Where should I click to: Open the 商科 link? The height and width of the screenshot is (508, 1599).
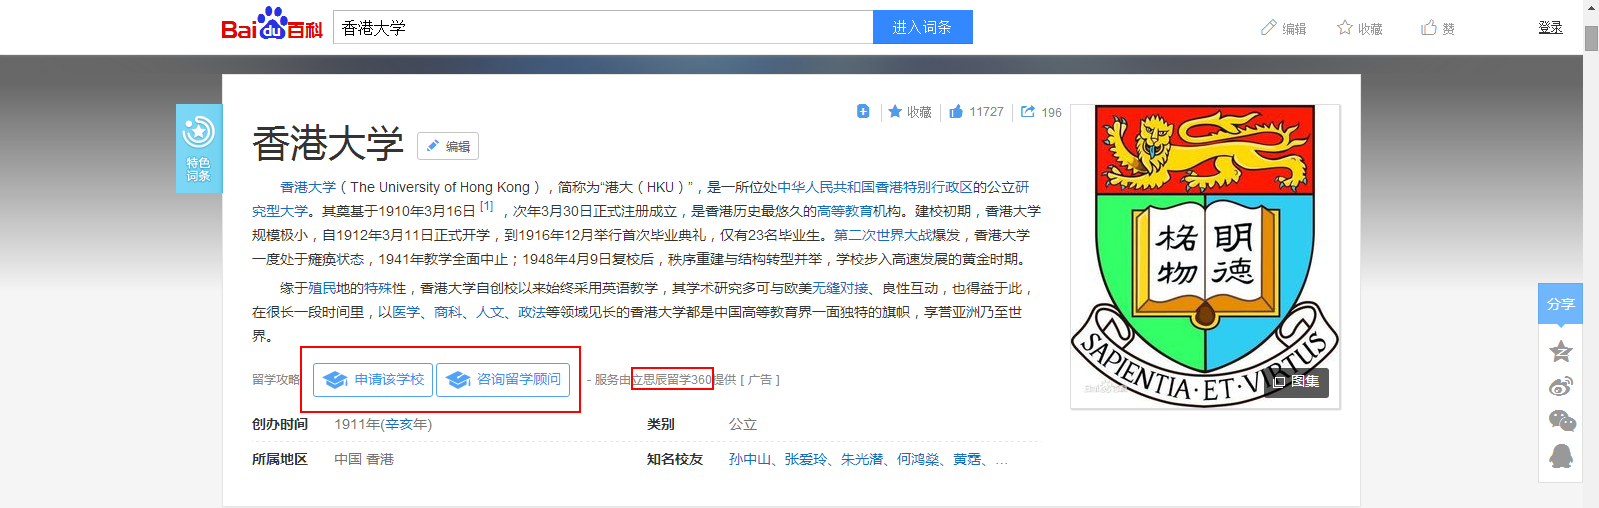pyautogui.click(x=448, y=312)
